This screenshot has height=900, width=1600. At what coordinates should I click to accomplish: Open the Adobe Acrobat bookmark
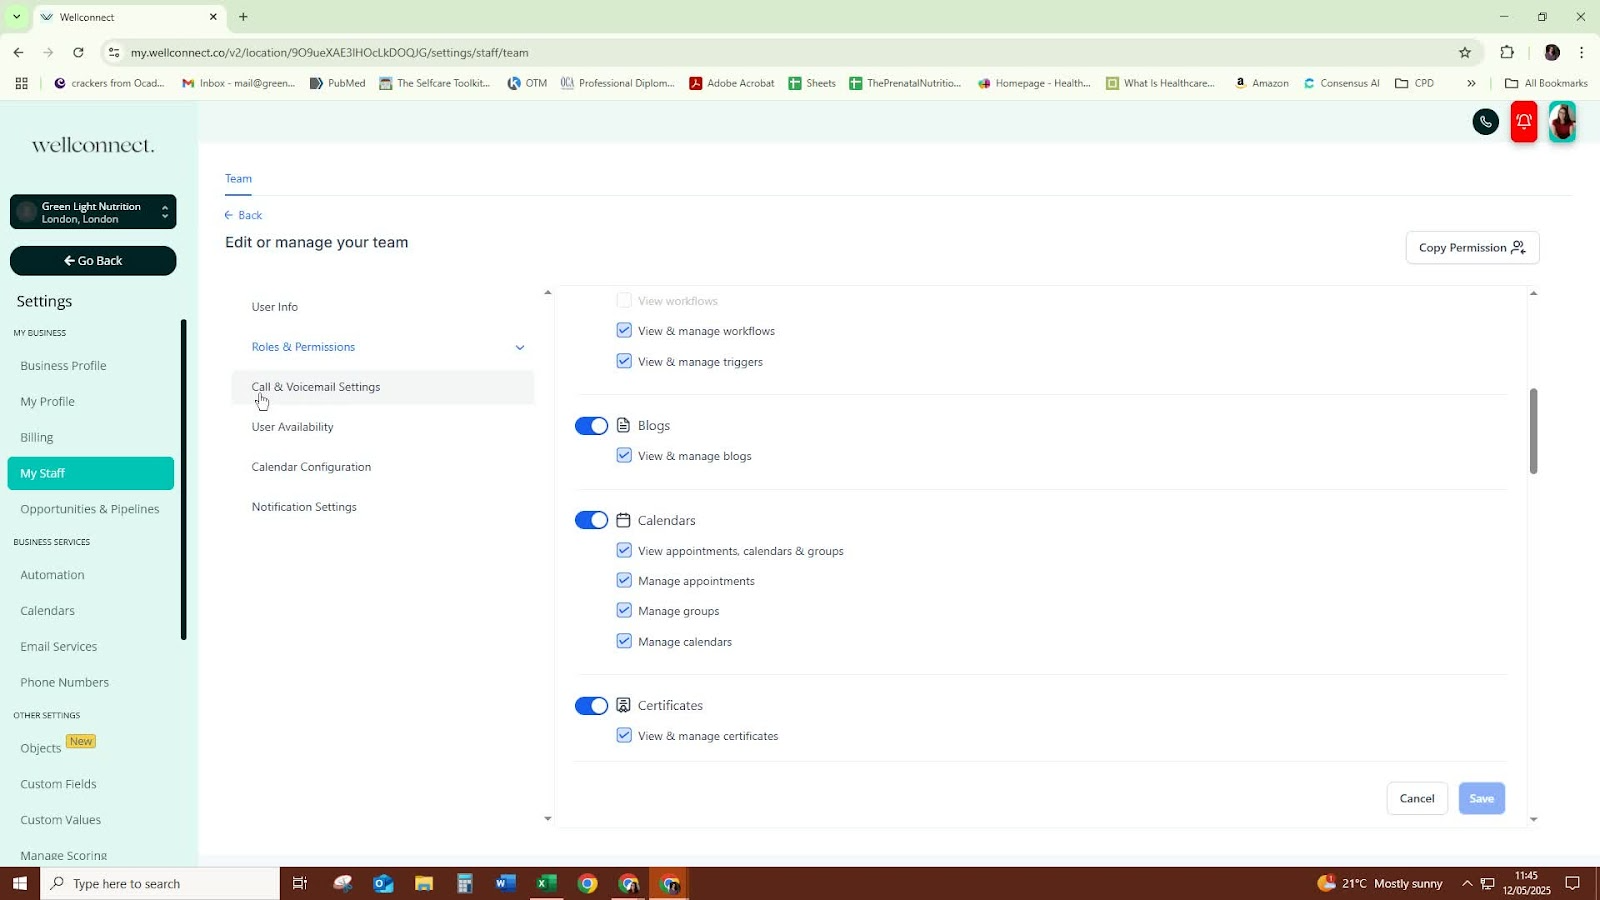pos(732,83)
